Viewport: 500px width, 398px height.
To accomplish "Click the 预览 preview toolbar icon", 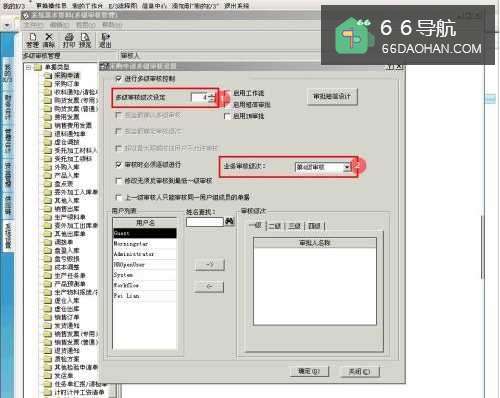I will coord(85,40).
